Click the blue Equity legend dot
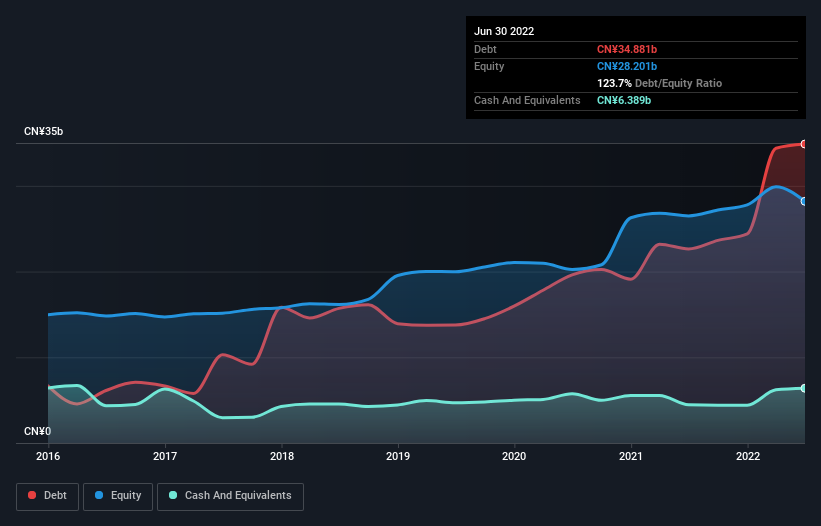 point(99,495)
